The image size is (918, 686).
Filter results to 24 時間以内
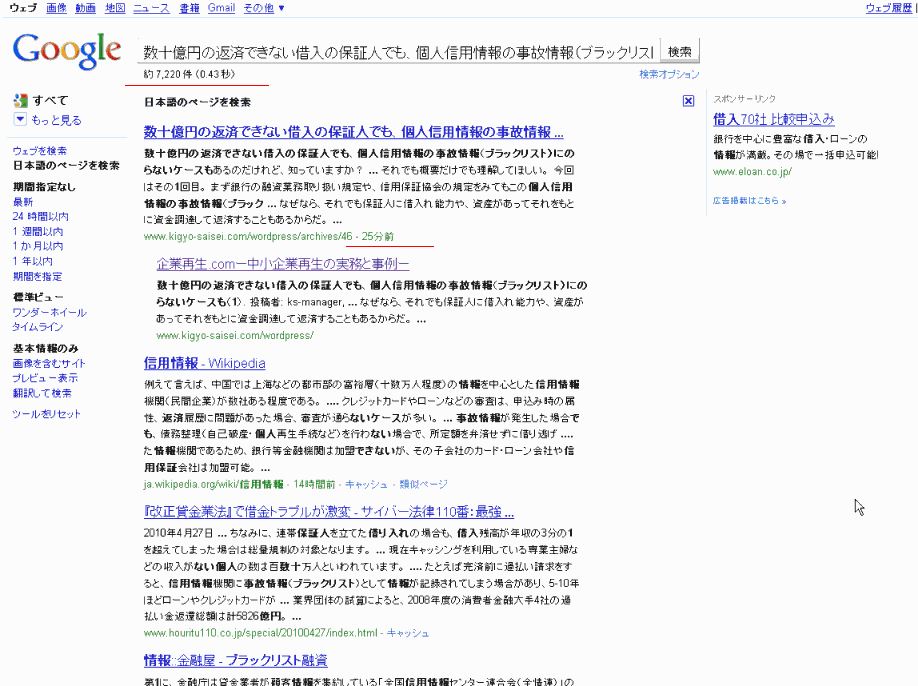(x=40, y=217)
